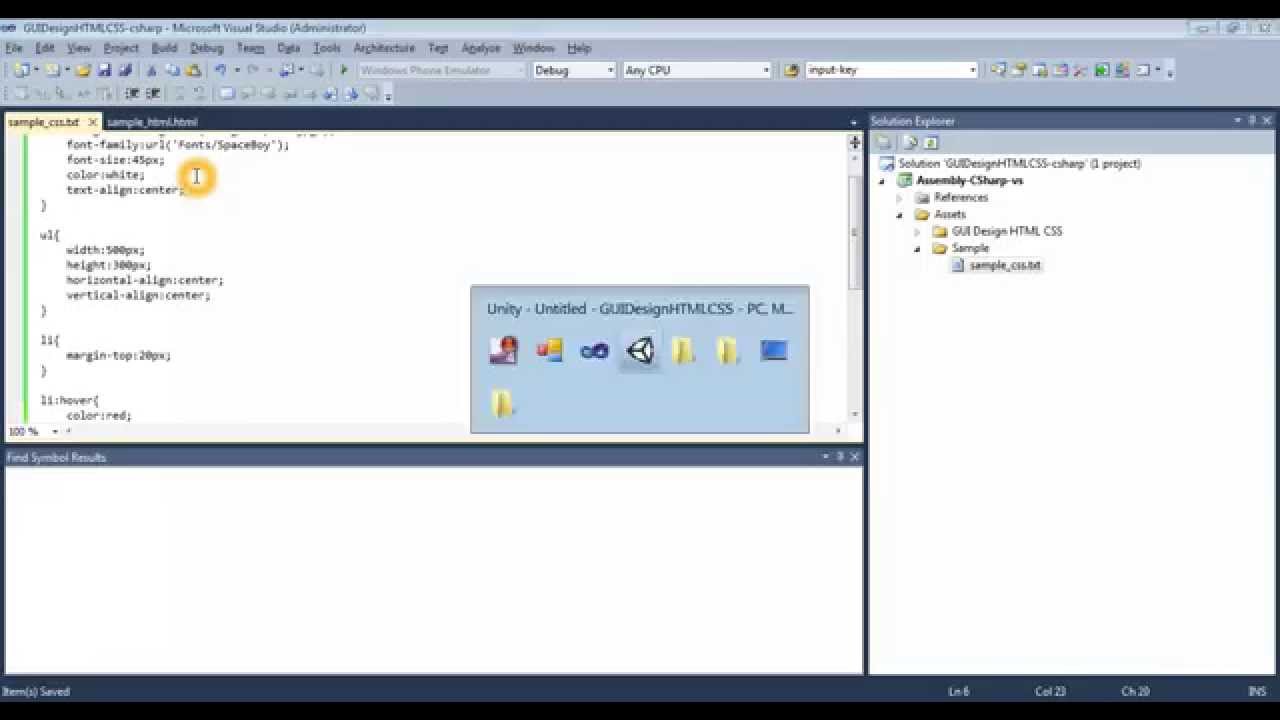Click the Undo toolbar icon
This screenshot has height=720, width=1280.
[220, 70]
